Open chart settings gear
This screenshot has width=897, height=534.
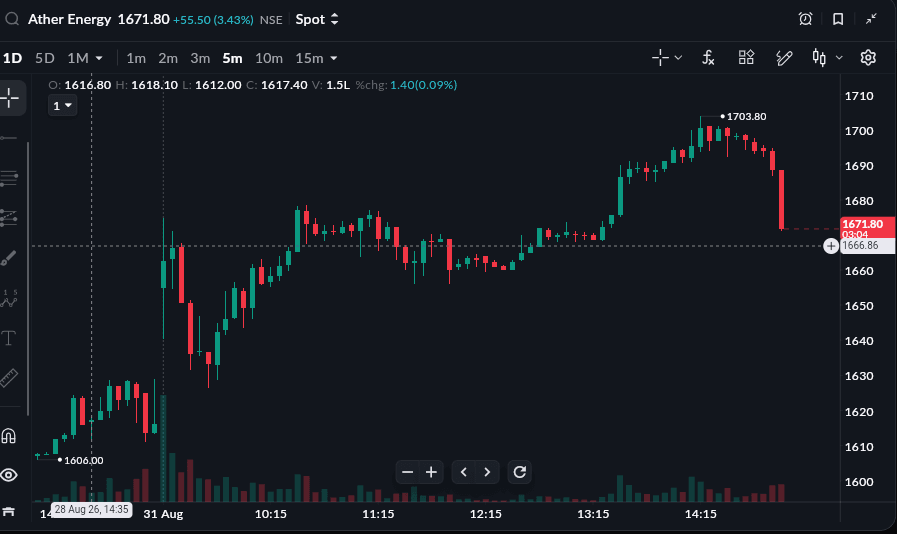868,58
